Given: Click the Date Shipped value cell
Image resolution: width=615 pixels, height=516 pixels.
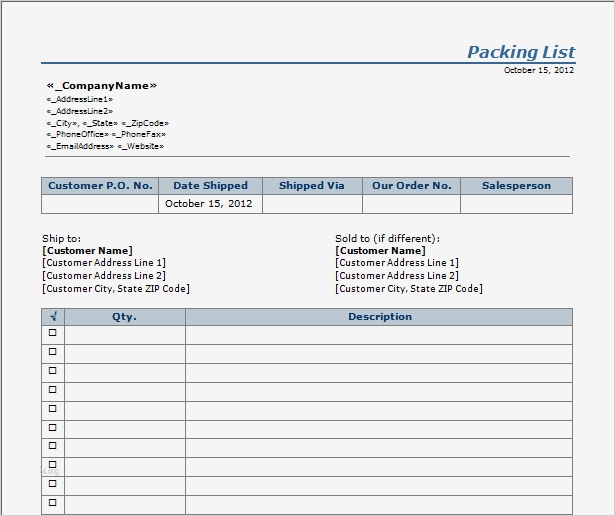Looking at the screenshot, I should coord(211,204).
